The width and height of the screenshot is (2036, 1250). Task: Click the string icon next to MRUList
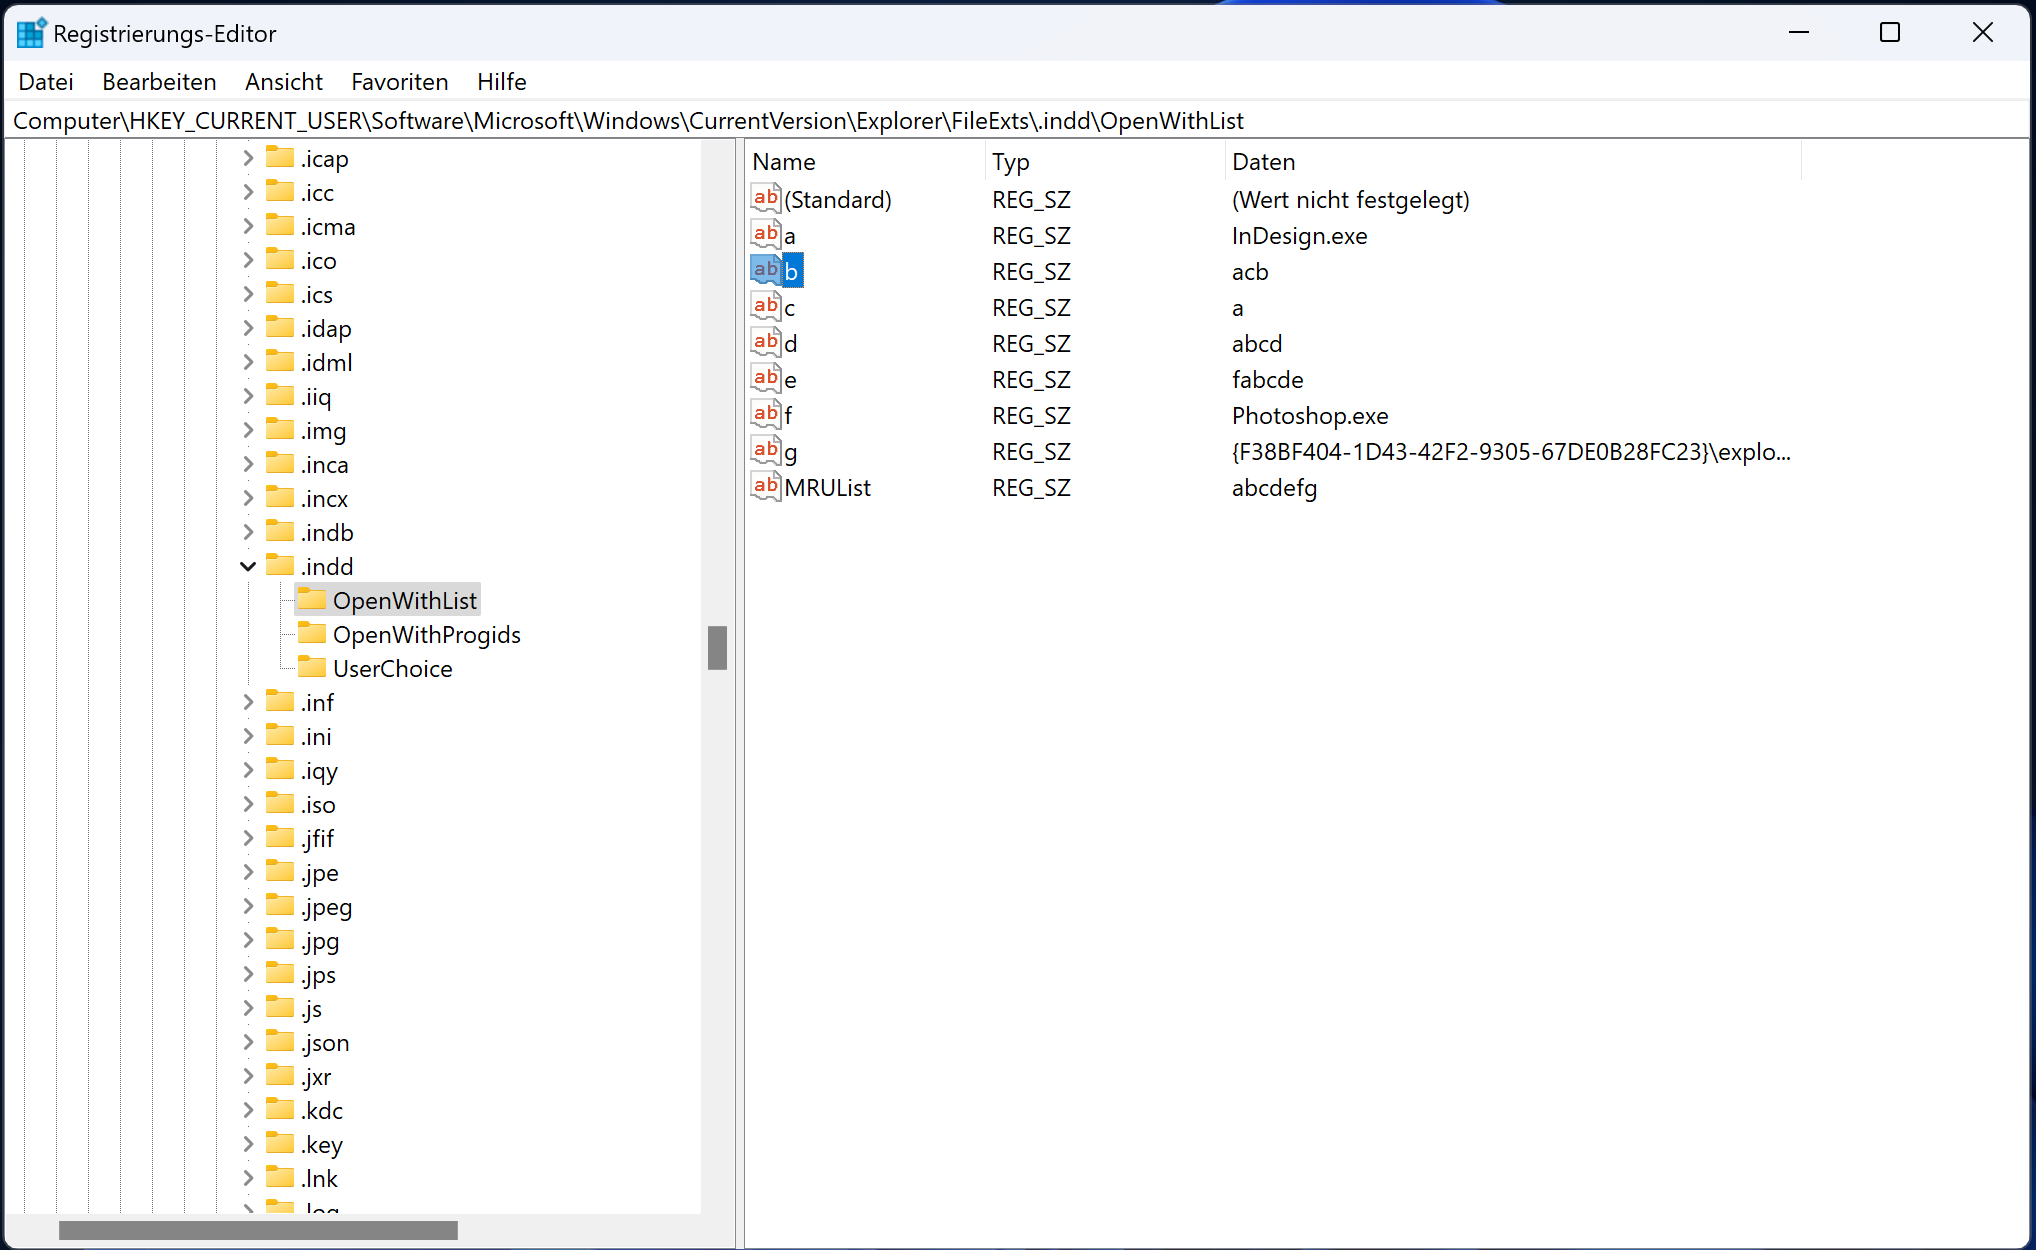point(766,486)
